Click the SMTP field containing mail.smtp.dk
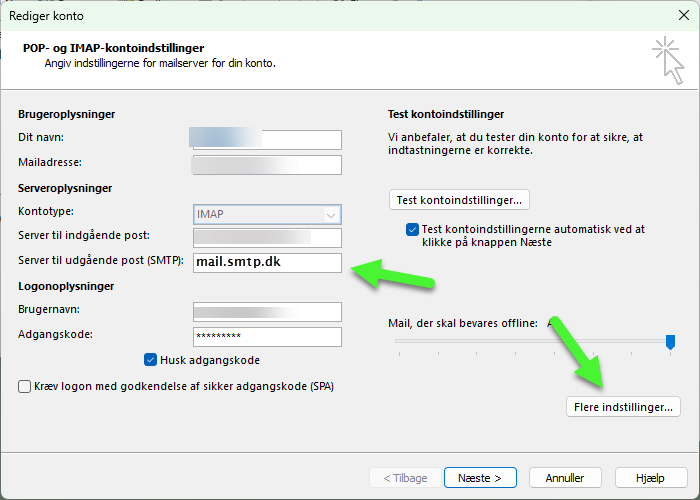The height and width of the screenshot is (500, 700). (267, 263)
